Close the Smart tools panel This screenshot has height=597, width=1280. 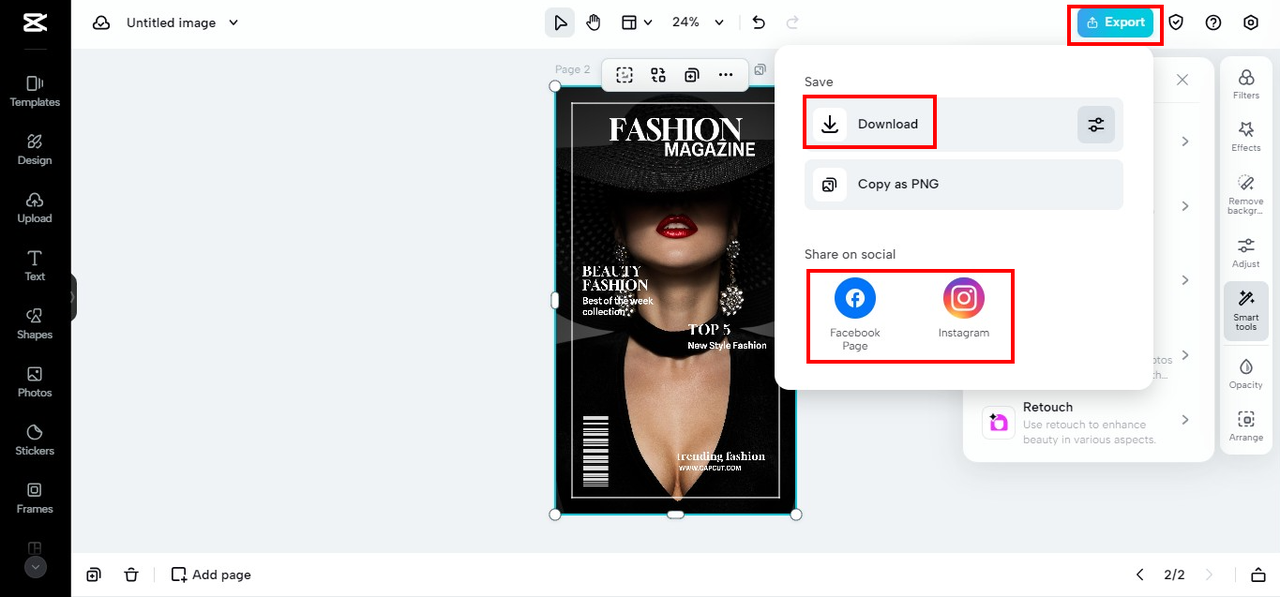[1182, 80]
